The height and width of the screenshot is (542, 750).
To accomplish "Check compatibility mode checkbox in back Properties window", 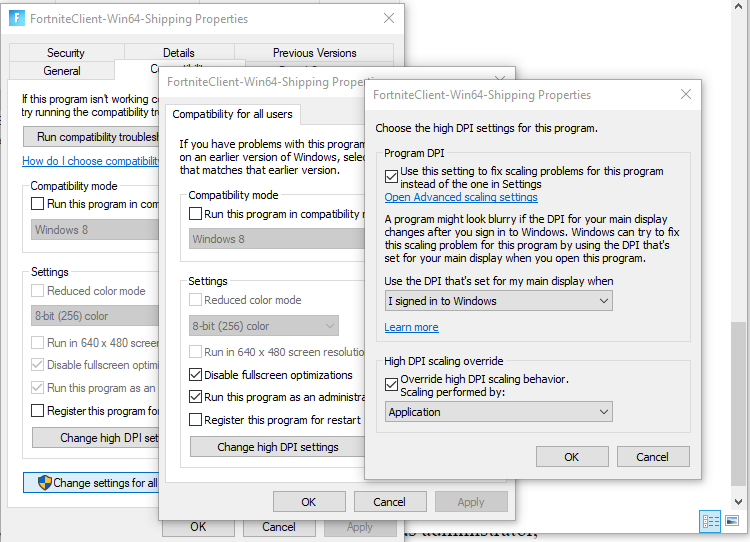I will point(37,203).
